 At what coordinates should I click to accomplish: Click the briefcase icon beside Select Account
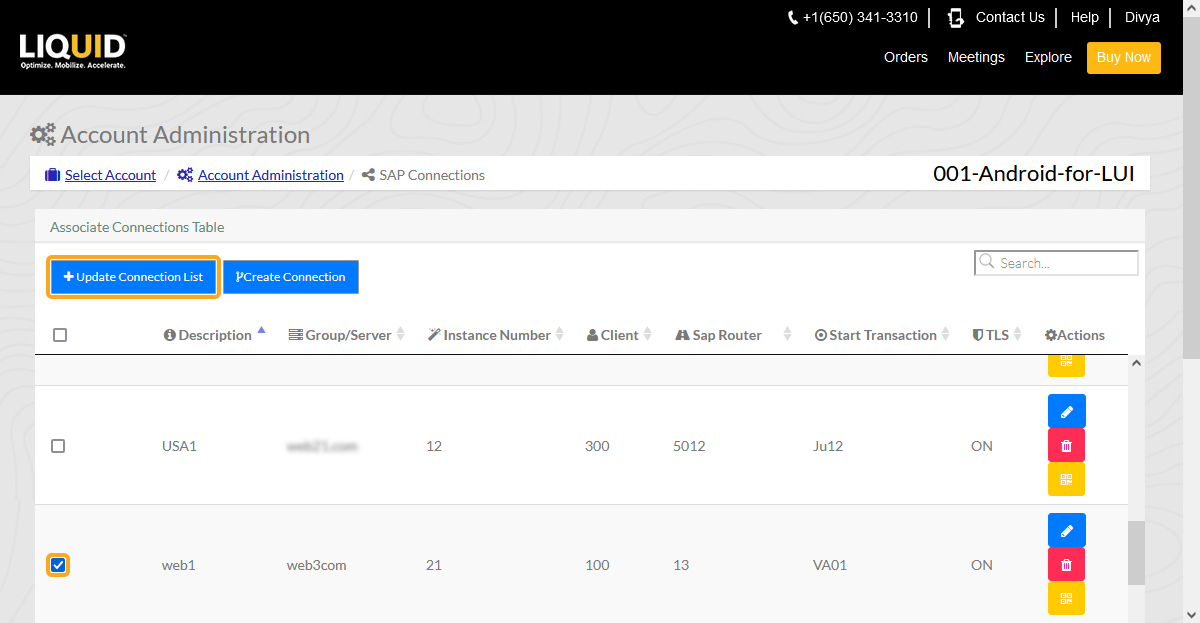[53, 175]
